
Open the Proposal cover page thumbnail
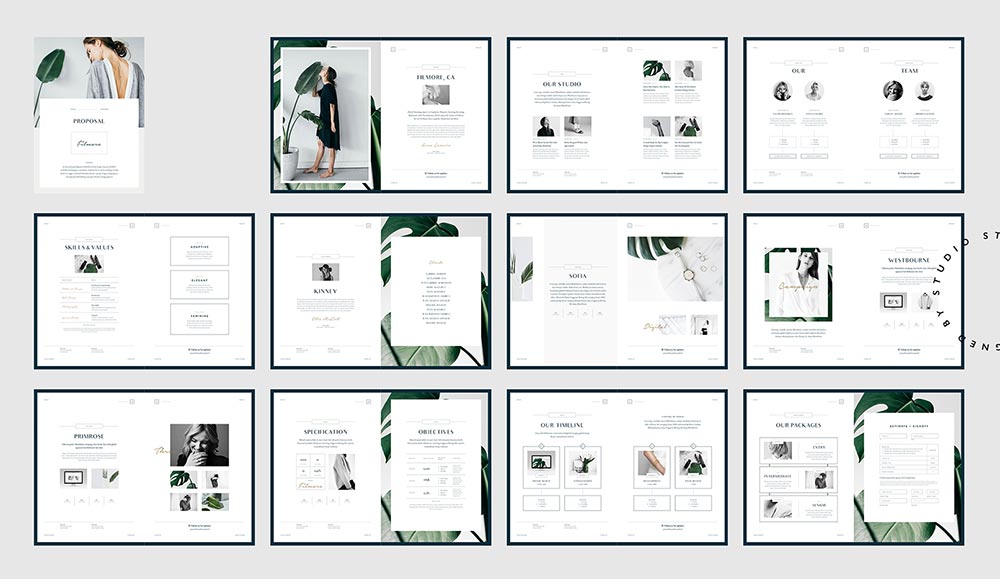click(x=89, y=115)
